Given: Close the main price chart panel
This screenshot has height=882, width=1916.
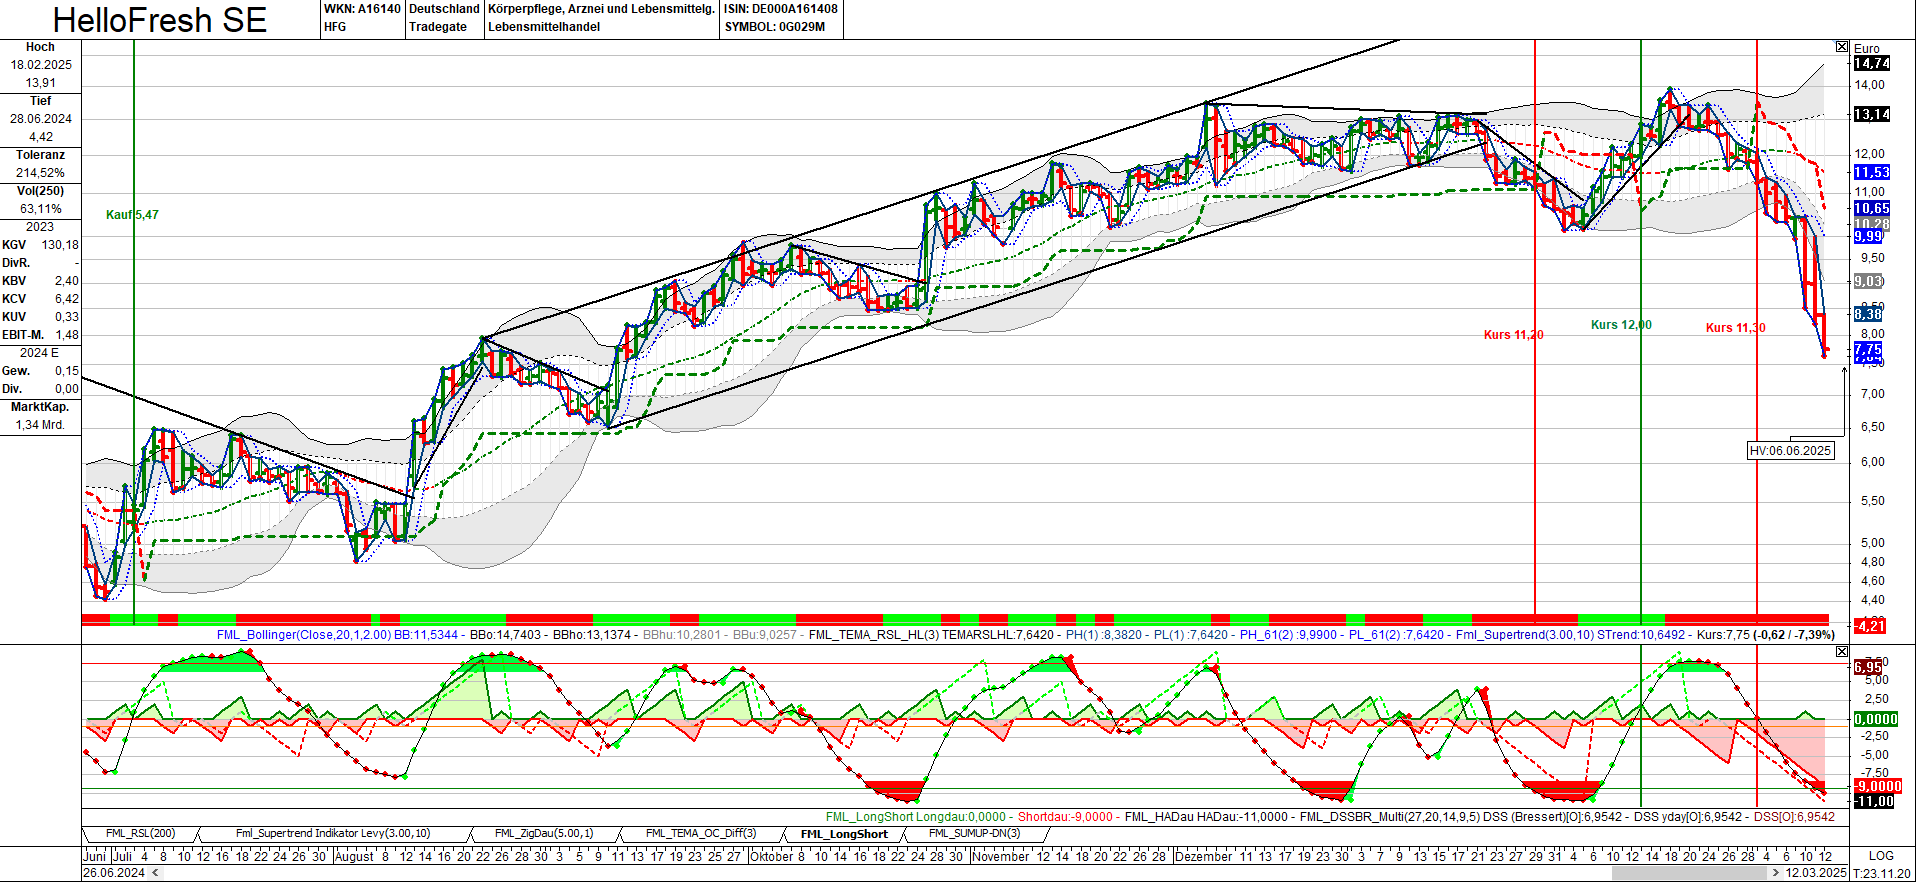Looking at the screenshot, I should (1842, 47).
